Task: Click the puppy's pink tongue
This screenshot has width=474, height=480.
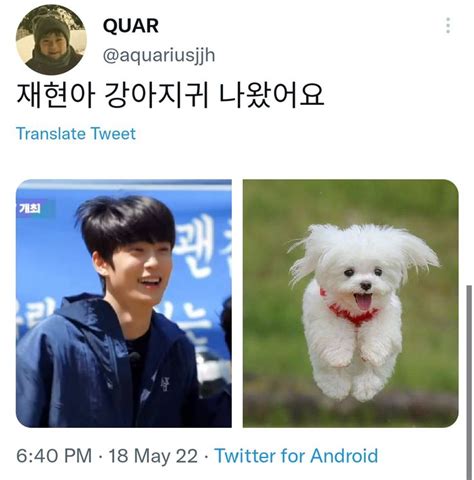Action: point(363,302)
